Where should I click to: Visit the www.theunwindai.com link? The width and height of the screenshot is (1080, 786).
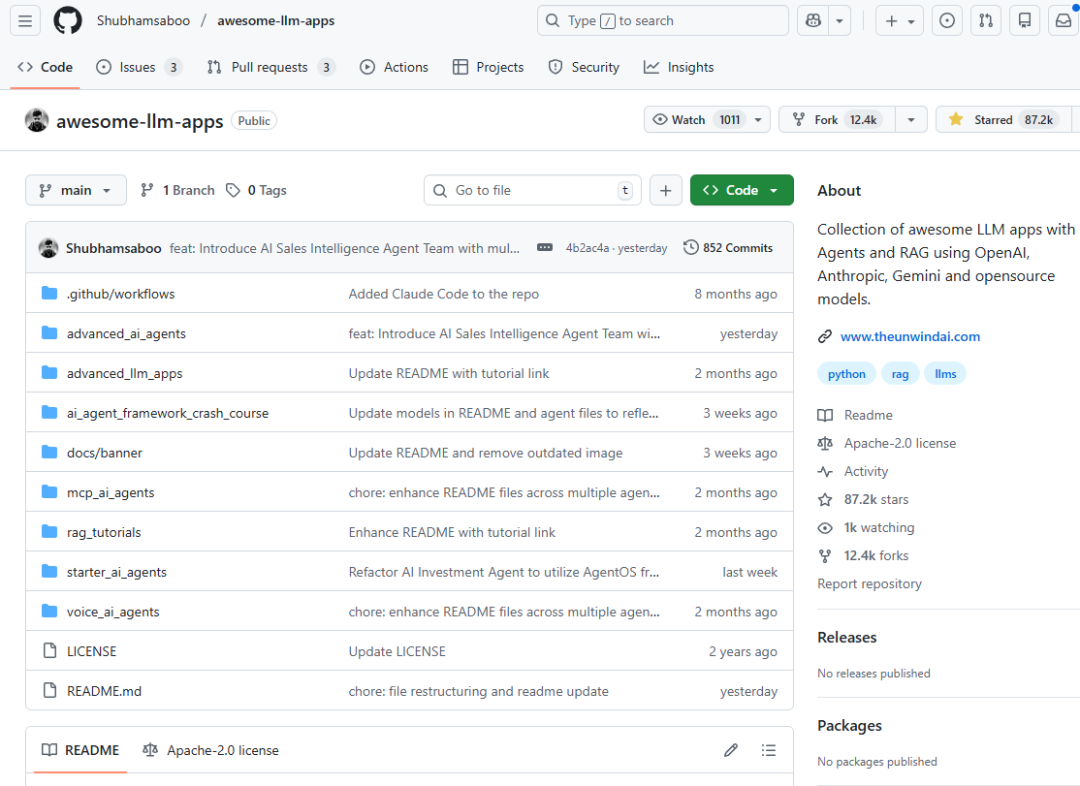pyautogui.click(x=910, y=336)
